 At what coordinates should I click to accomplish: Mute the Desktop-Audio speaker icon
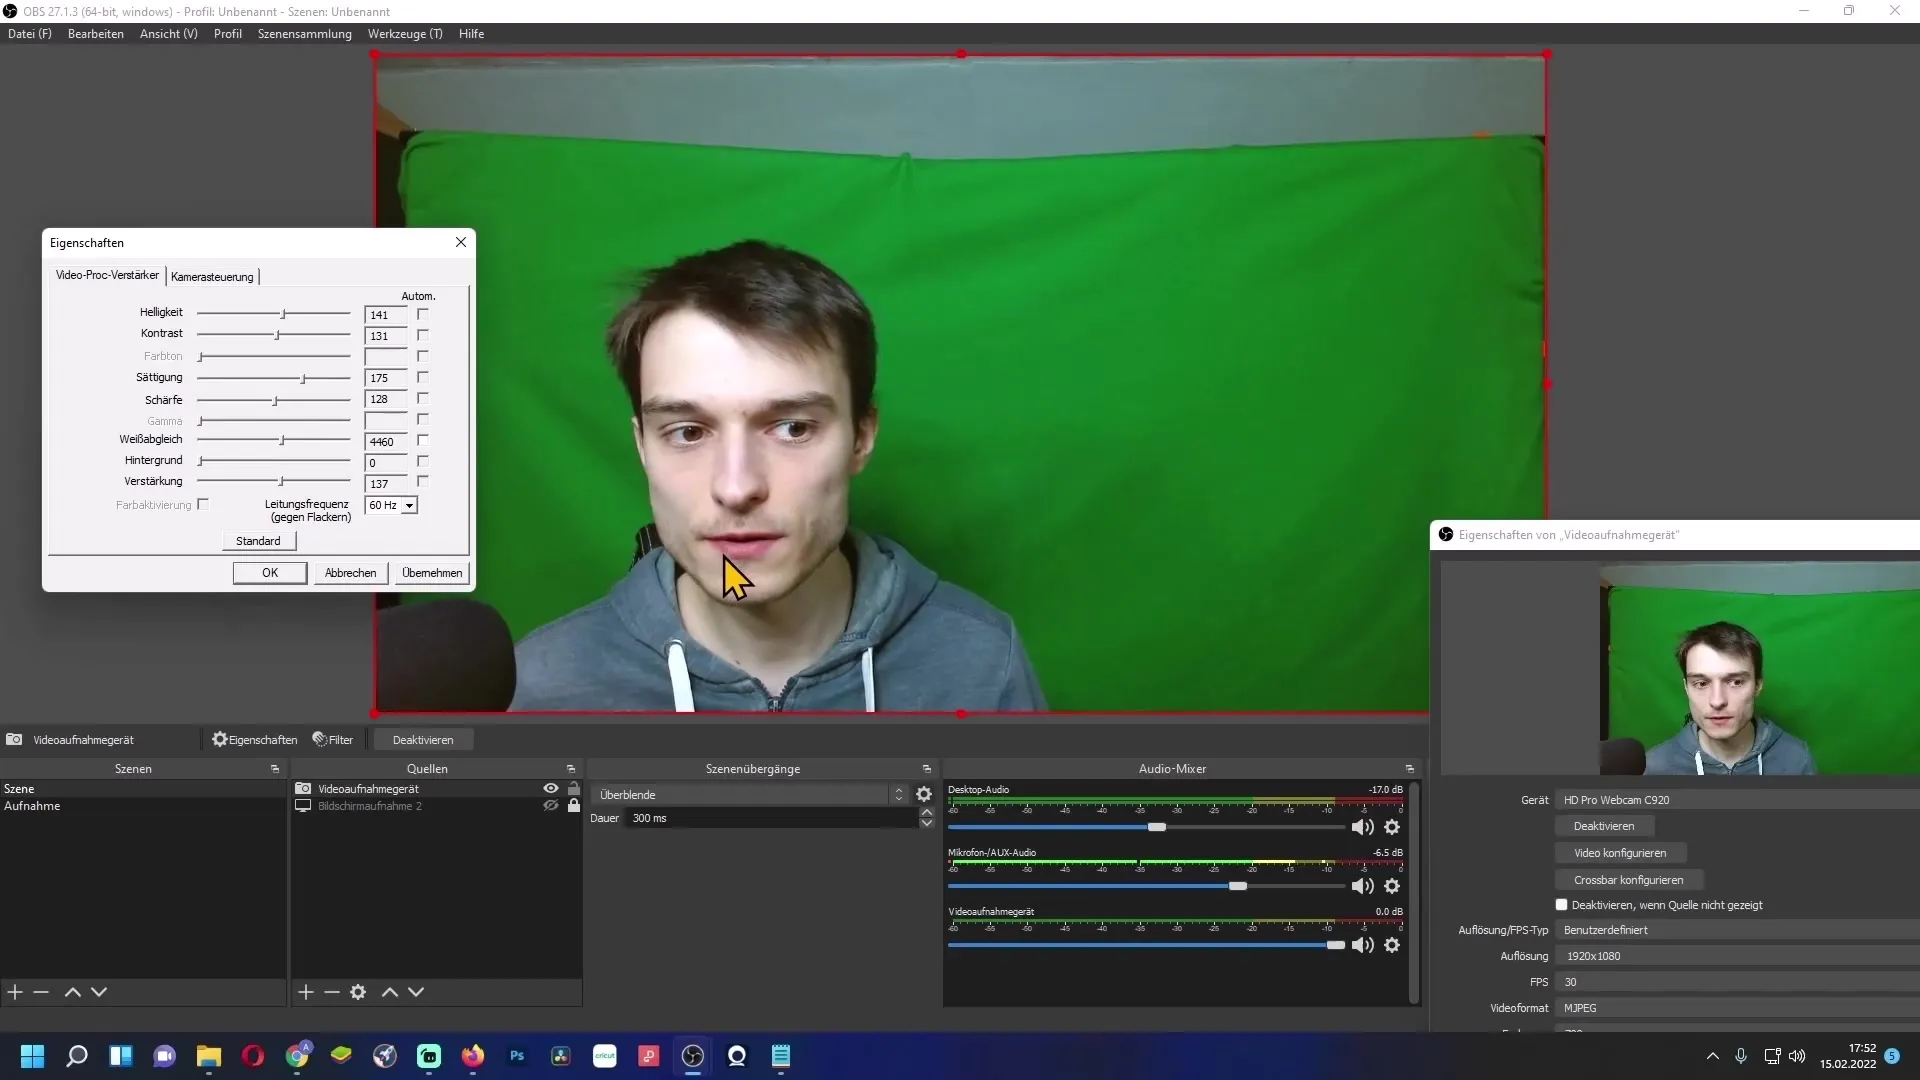pyautogui.click(x=1362, y=827)
